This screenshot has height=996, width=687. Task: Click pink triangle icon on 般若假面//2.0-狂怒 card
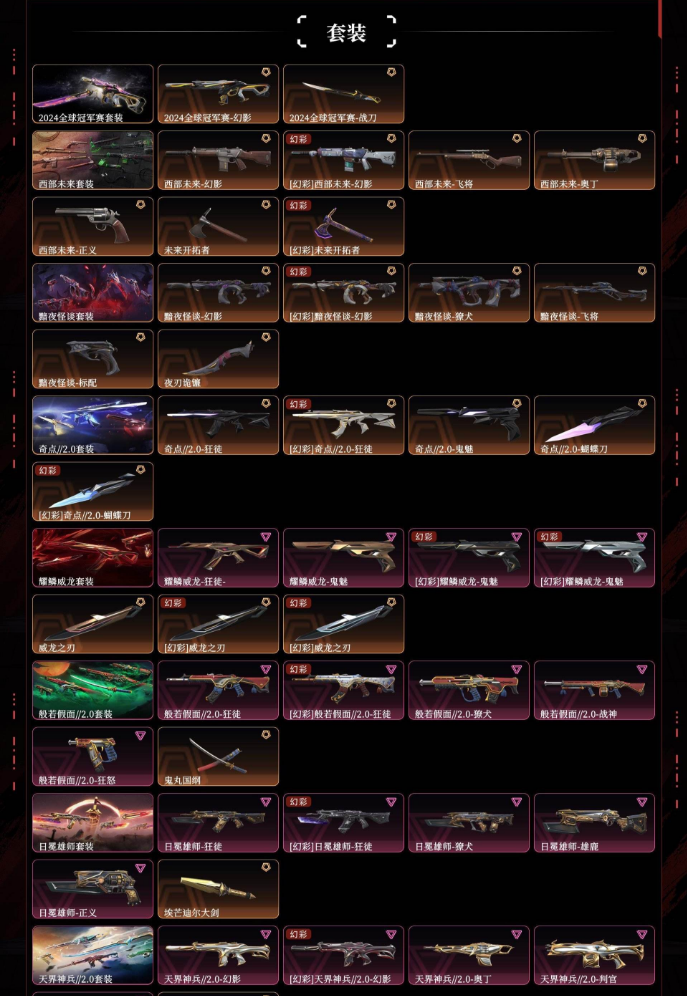tap(140, 736)
